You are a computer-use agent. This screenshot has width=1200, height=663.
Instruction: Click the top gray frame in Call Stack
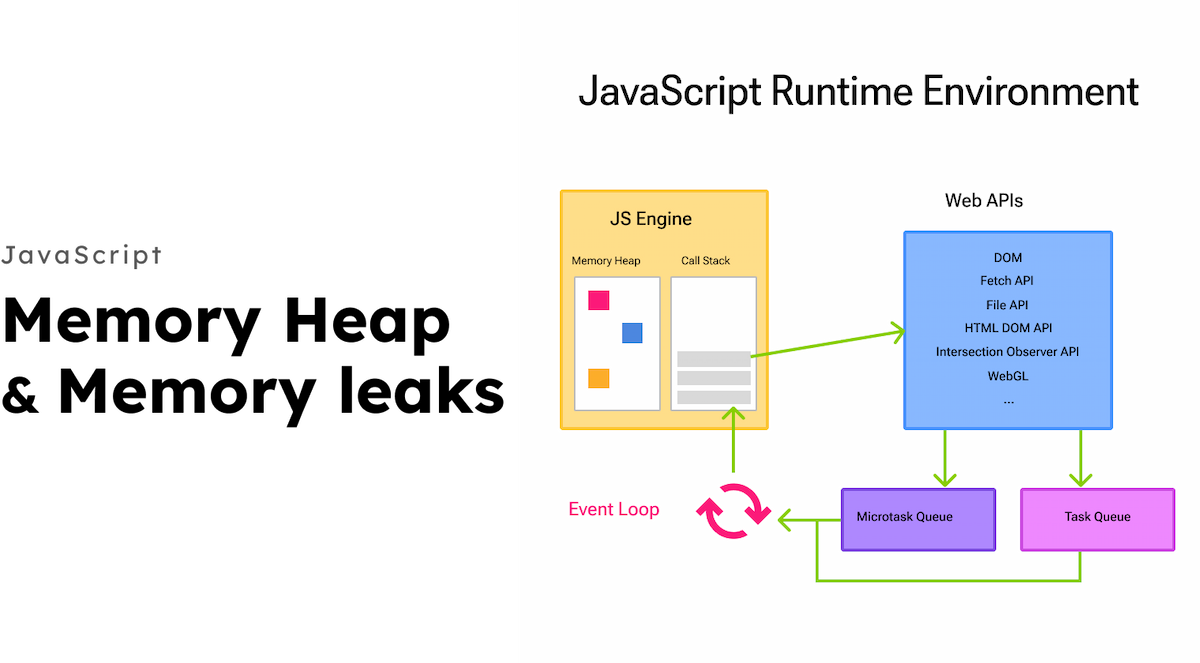[x=713, y=359]
